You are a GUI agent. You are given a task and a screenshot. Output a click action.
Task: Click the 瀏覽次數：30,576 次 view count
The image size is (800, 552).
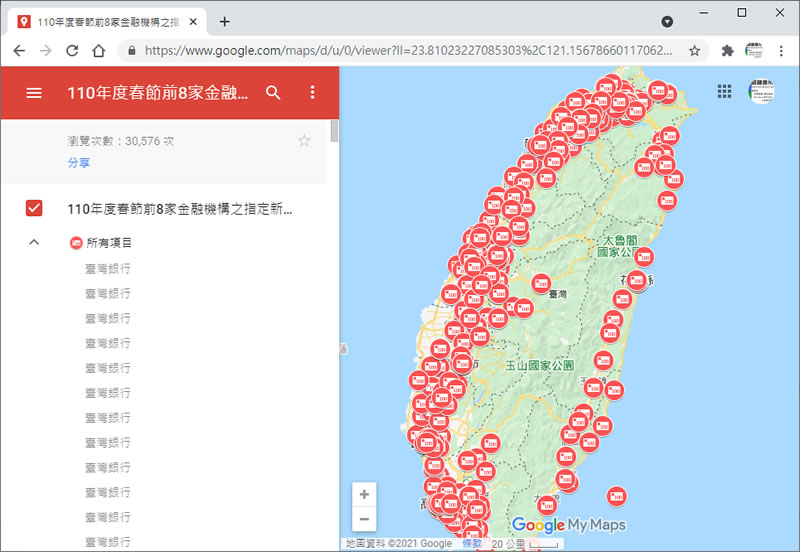[121, 141]
